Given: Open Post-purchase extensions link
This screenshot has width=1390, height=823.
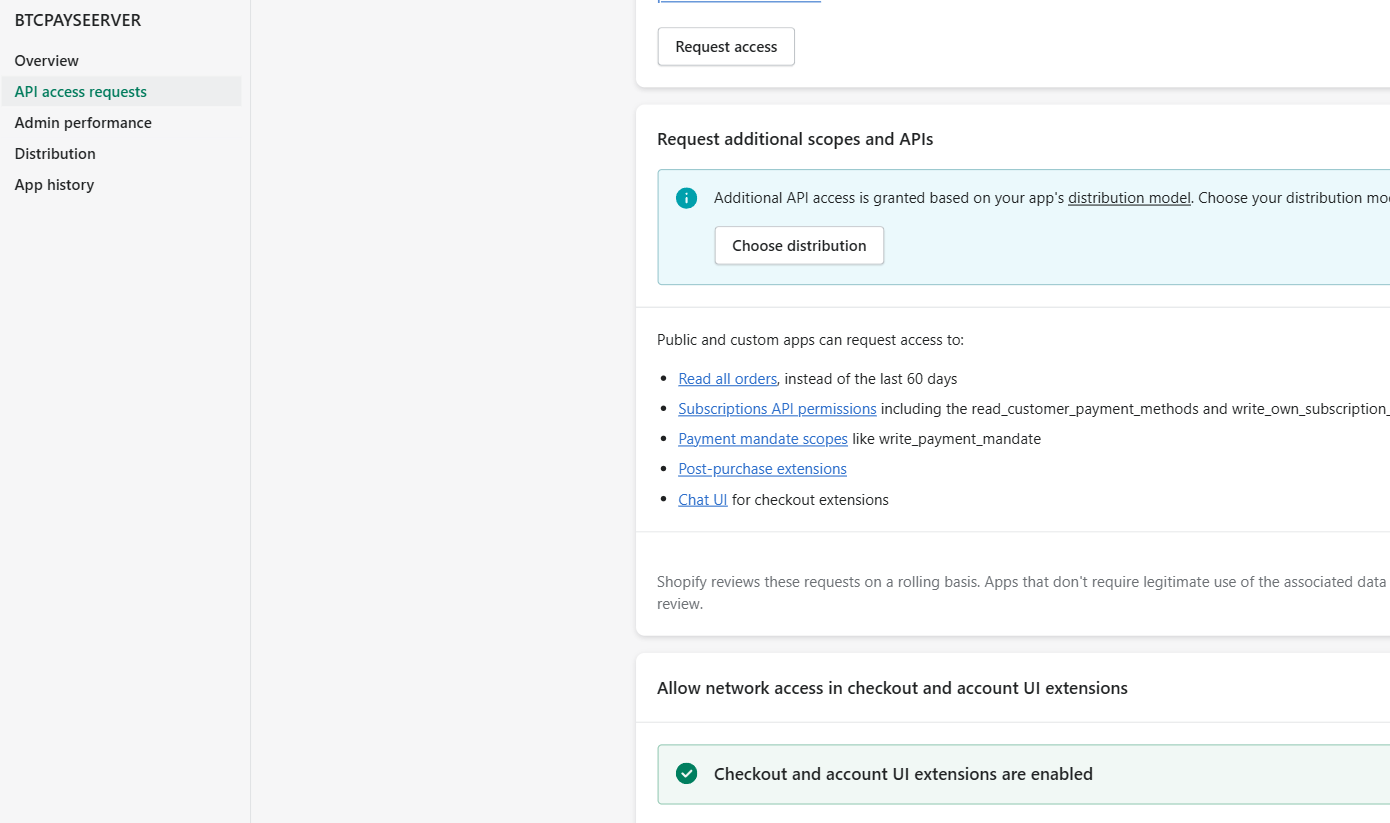Looking at the screenshot, I should [762, 469].
